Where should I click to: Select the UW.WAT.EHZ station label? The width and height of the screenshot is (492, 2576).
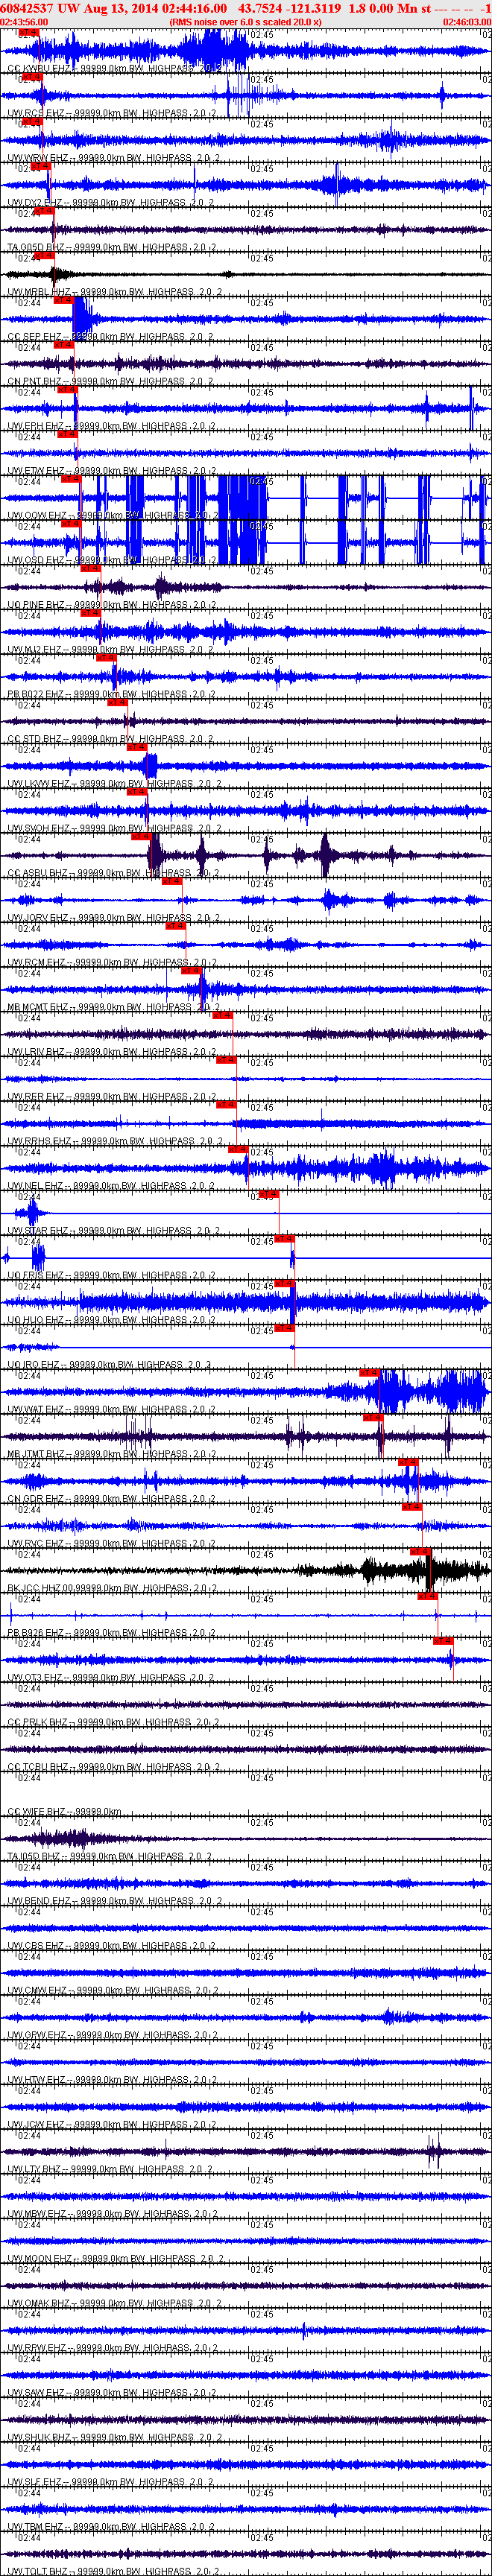112,1410
